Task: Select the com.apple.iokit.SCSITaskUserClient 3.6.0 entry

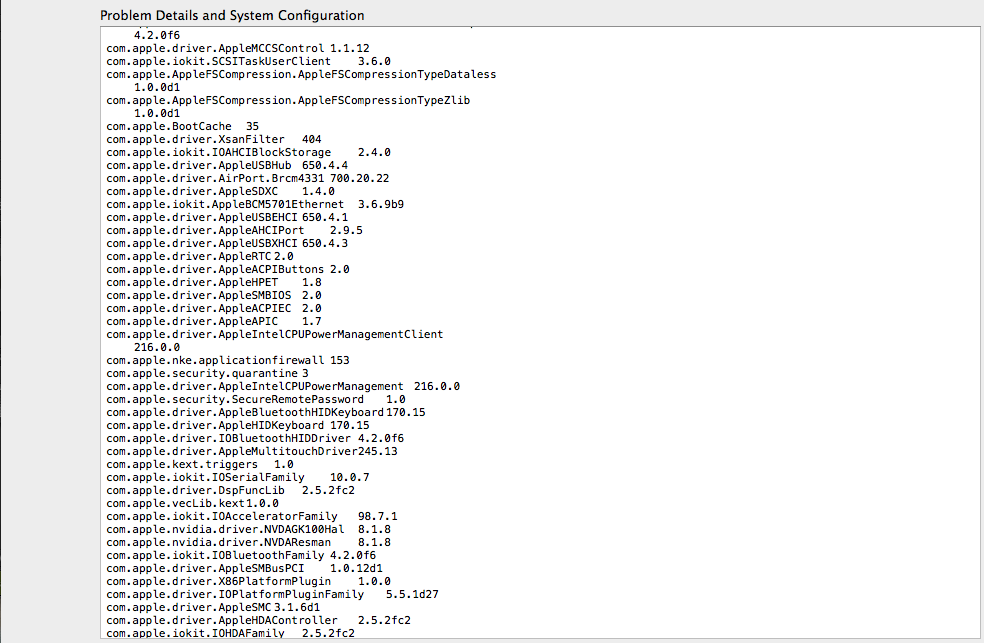Action: (249, 61)
